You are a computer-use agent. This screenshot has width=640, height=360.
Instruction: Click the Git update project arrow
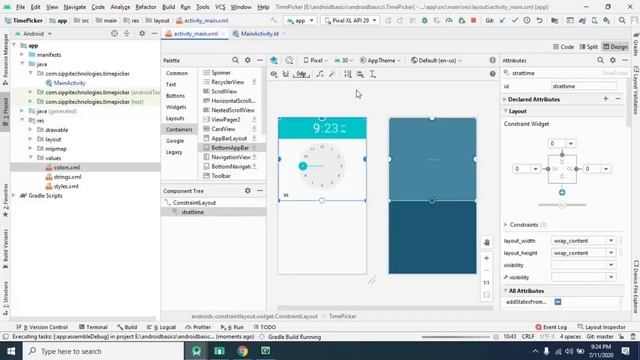click(502, 20)
